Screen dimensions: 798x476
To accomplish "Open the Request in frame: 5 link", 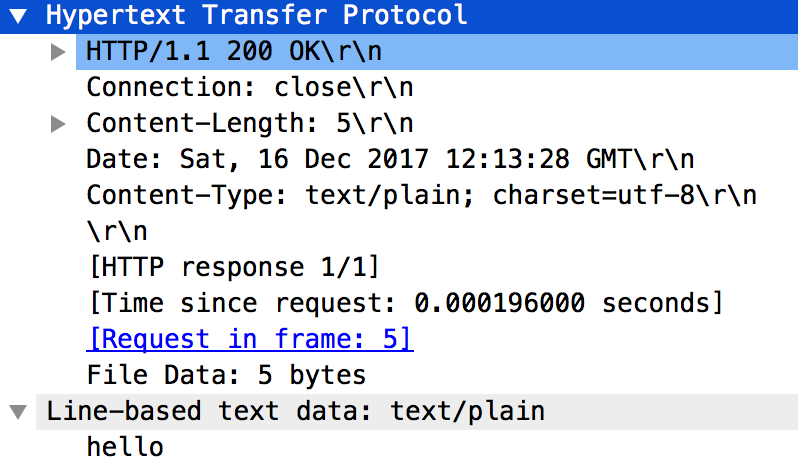I will click(x=250, y=339).
